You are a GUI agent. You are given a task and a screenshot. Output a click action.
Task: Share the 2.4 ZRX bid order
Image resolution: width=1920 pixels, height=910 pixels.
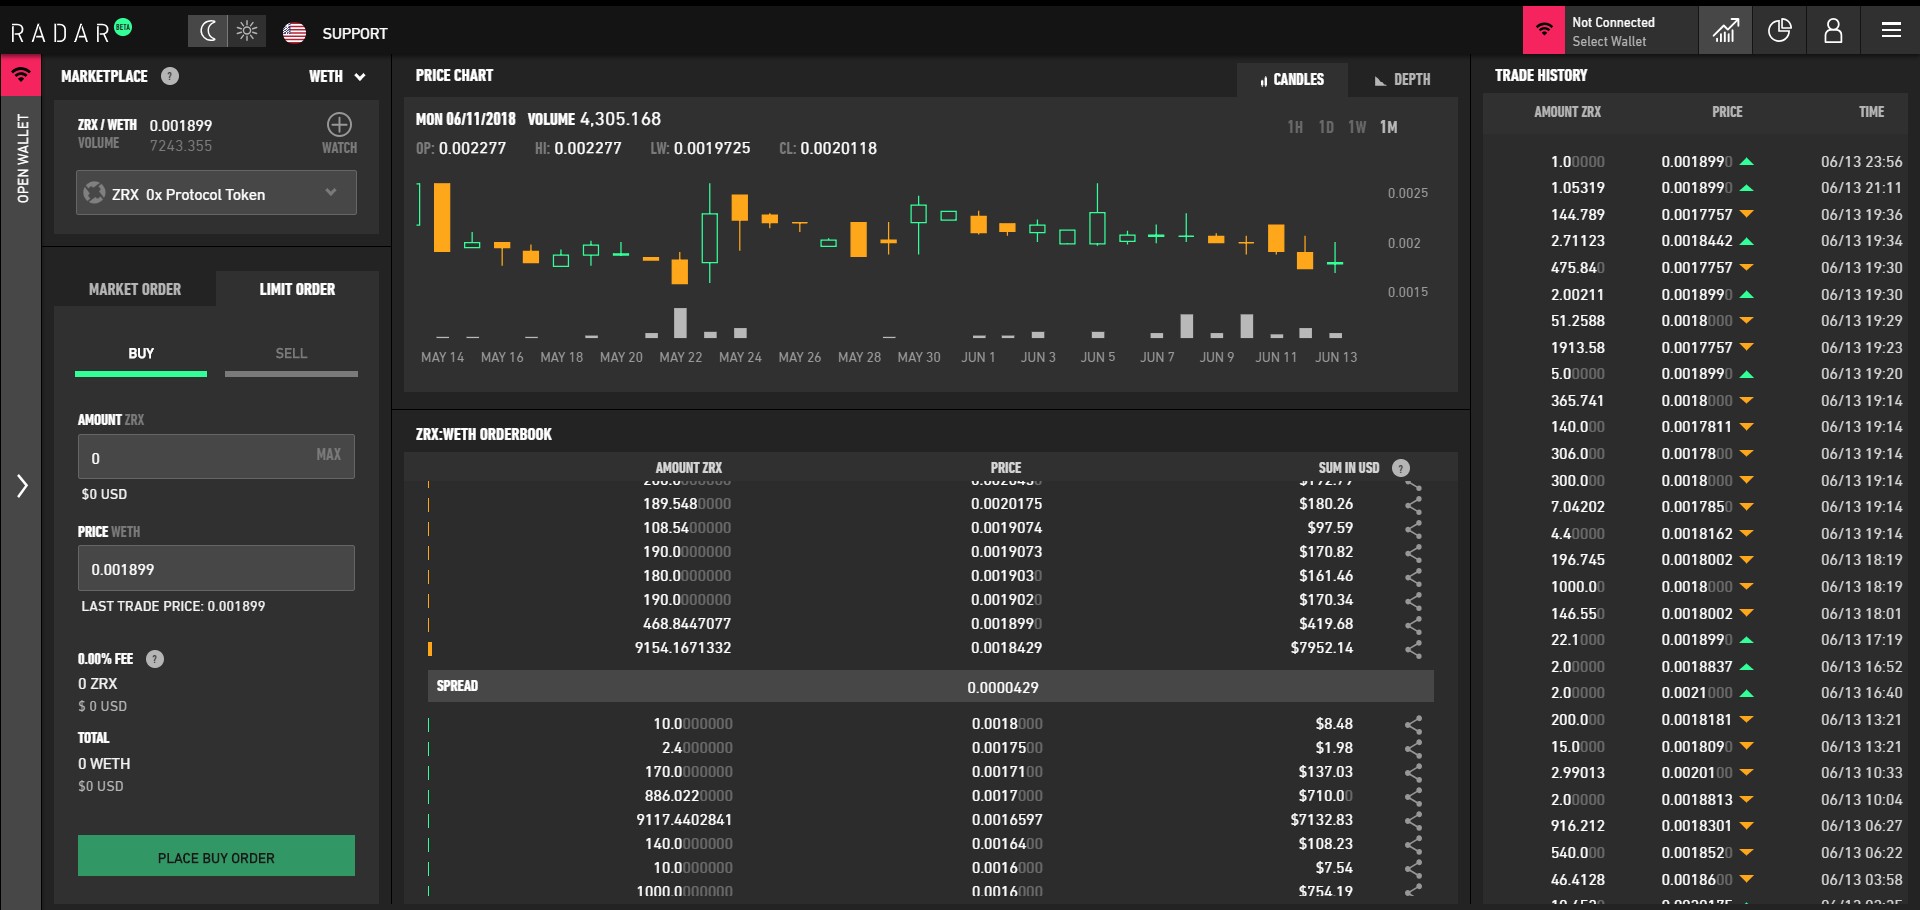1413,748
